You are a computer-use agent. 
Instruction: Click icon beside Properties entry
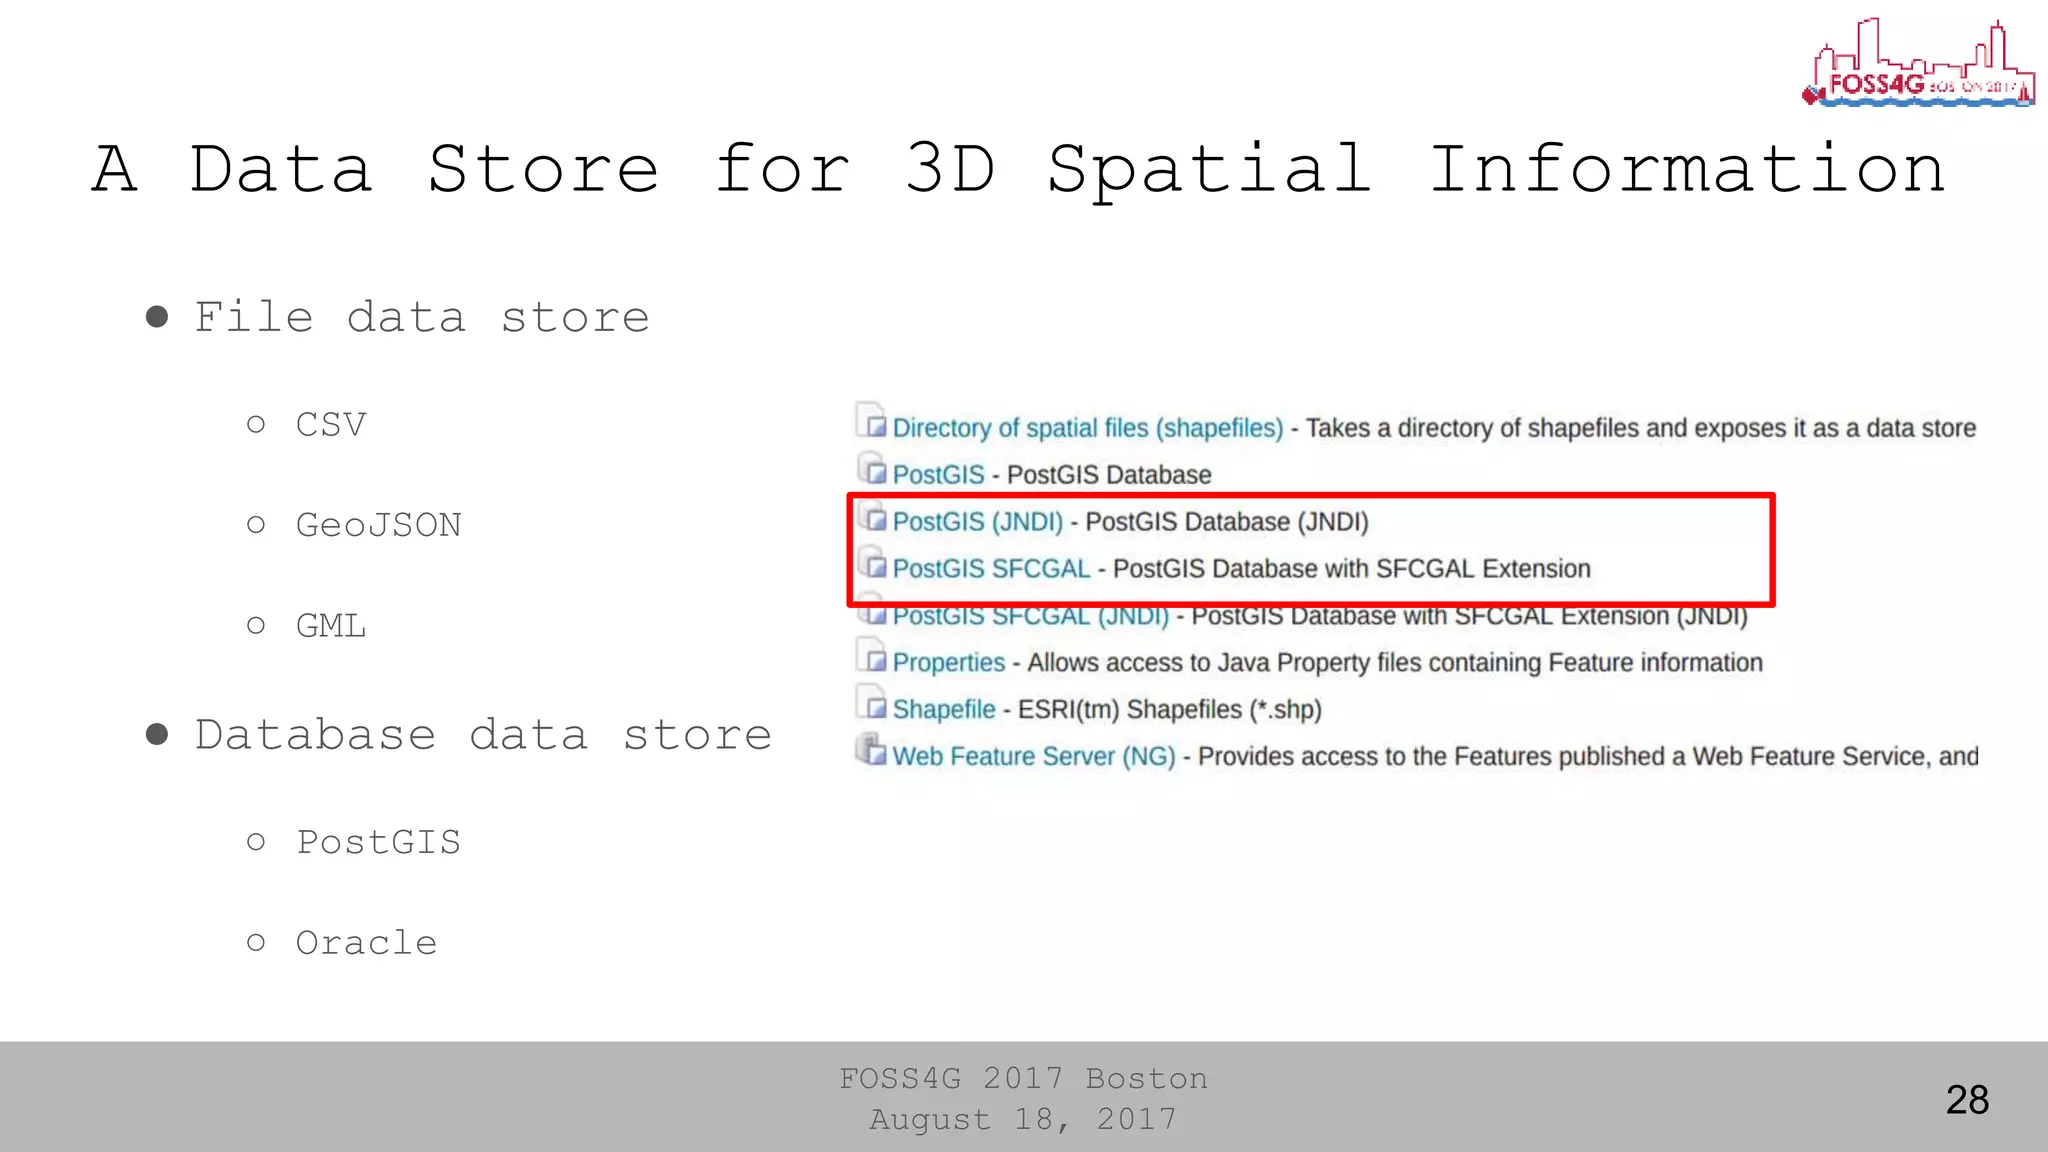[871, 657]
